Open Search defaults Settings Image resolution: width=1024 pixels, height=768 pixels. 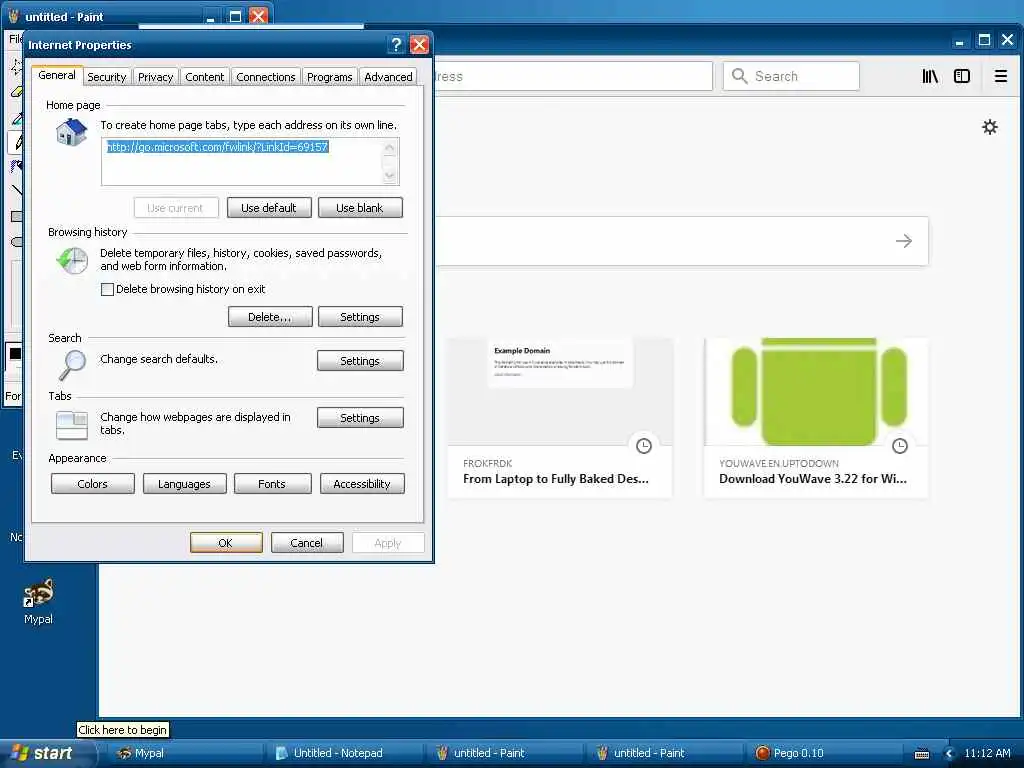pyautogui.click(x=360, y=360)
